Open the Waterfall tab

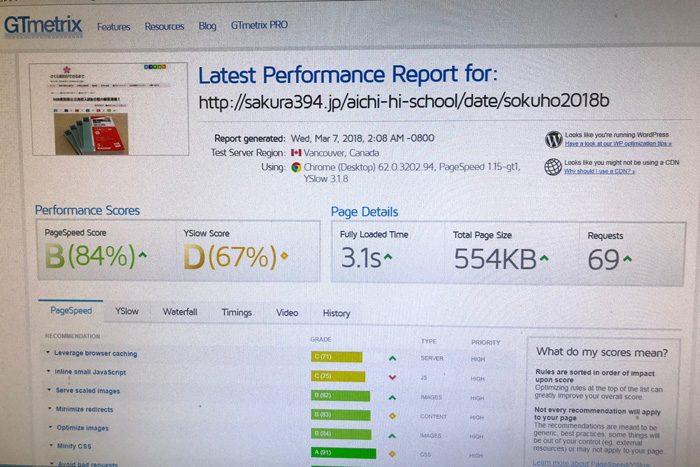180,312
